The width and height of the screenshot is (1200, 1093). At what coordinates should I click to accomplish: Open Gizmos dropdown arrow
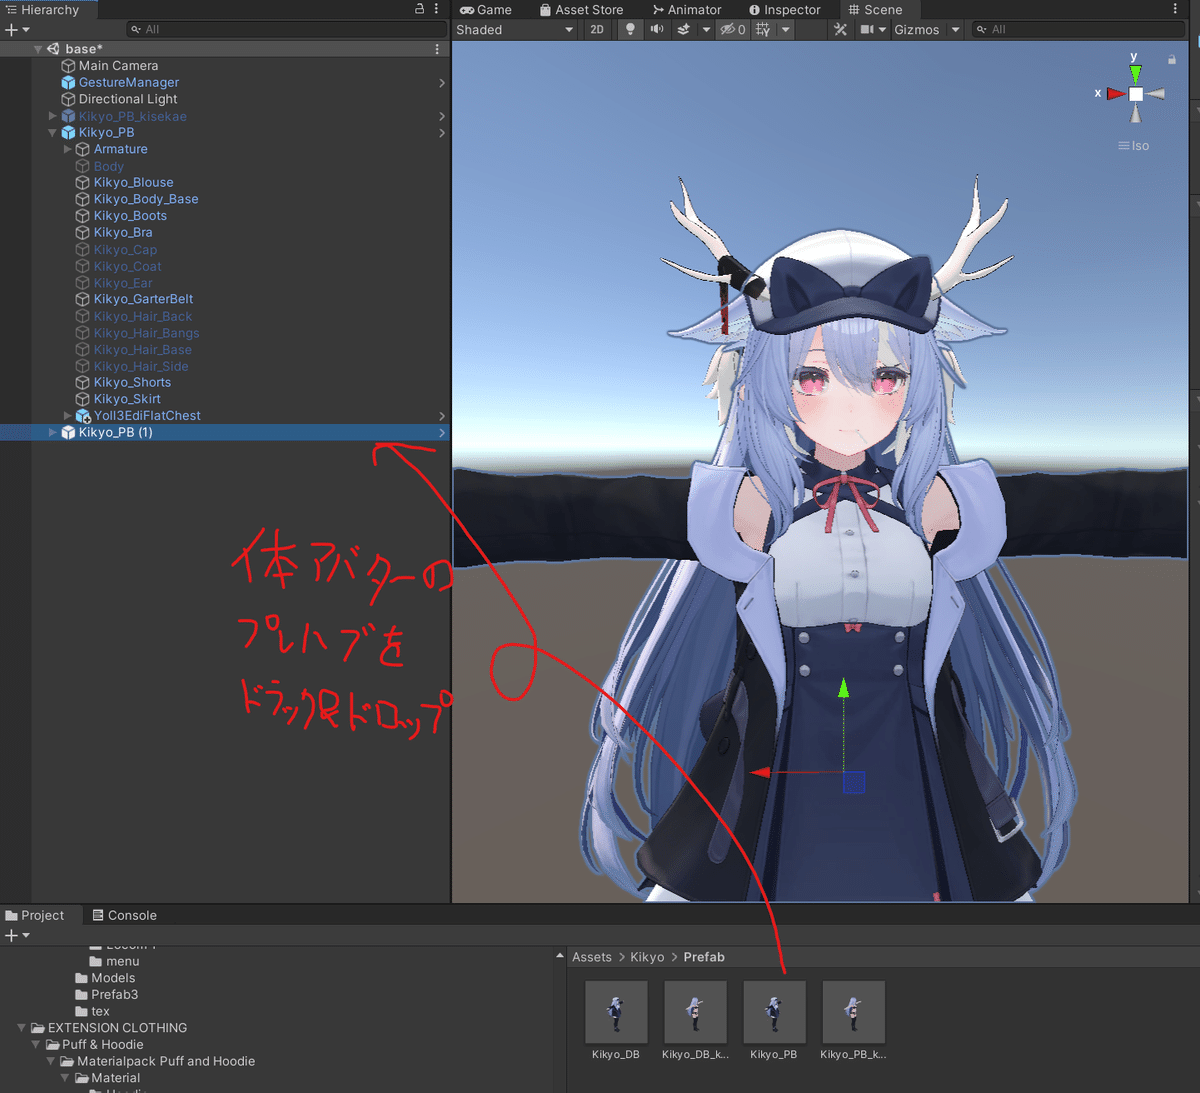955,30
